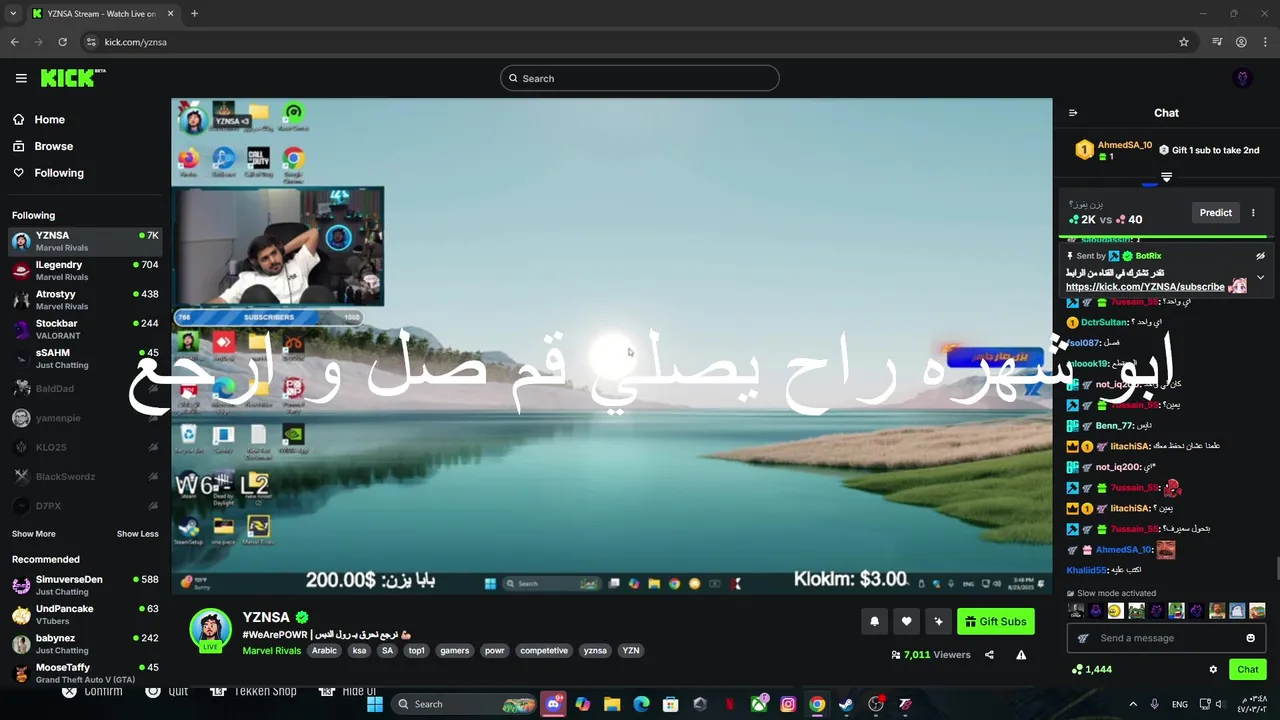1280x720 pixels.
Task: Collapse the chat panel with arrow icon
Action: (1073, 113)
